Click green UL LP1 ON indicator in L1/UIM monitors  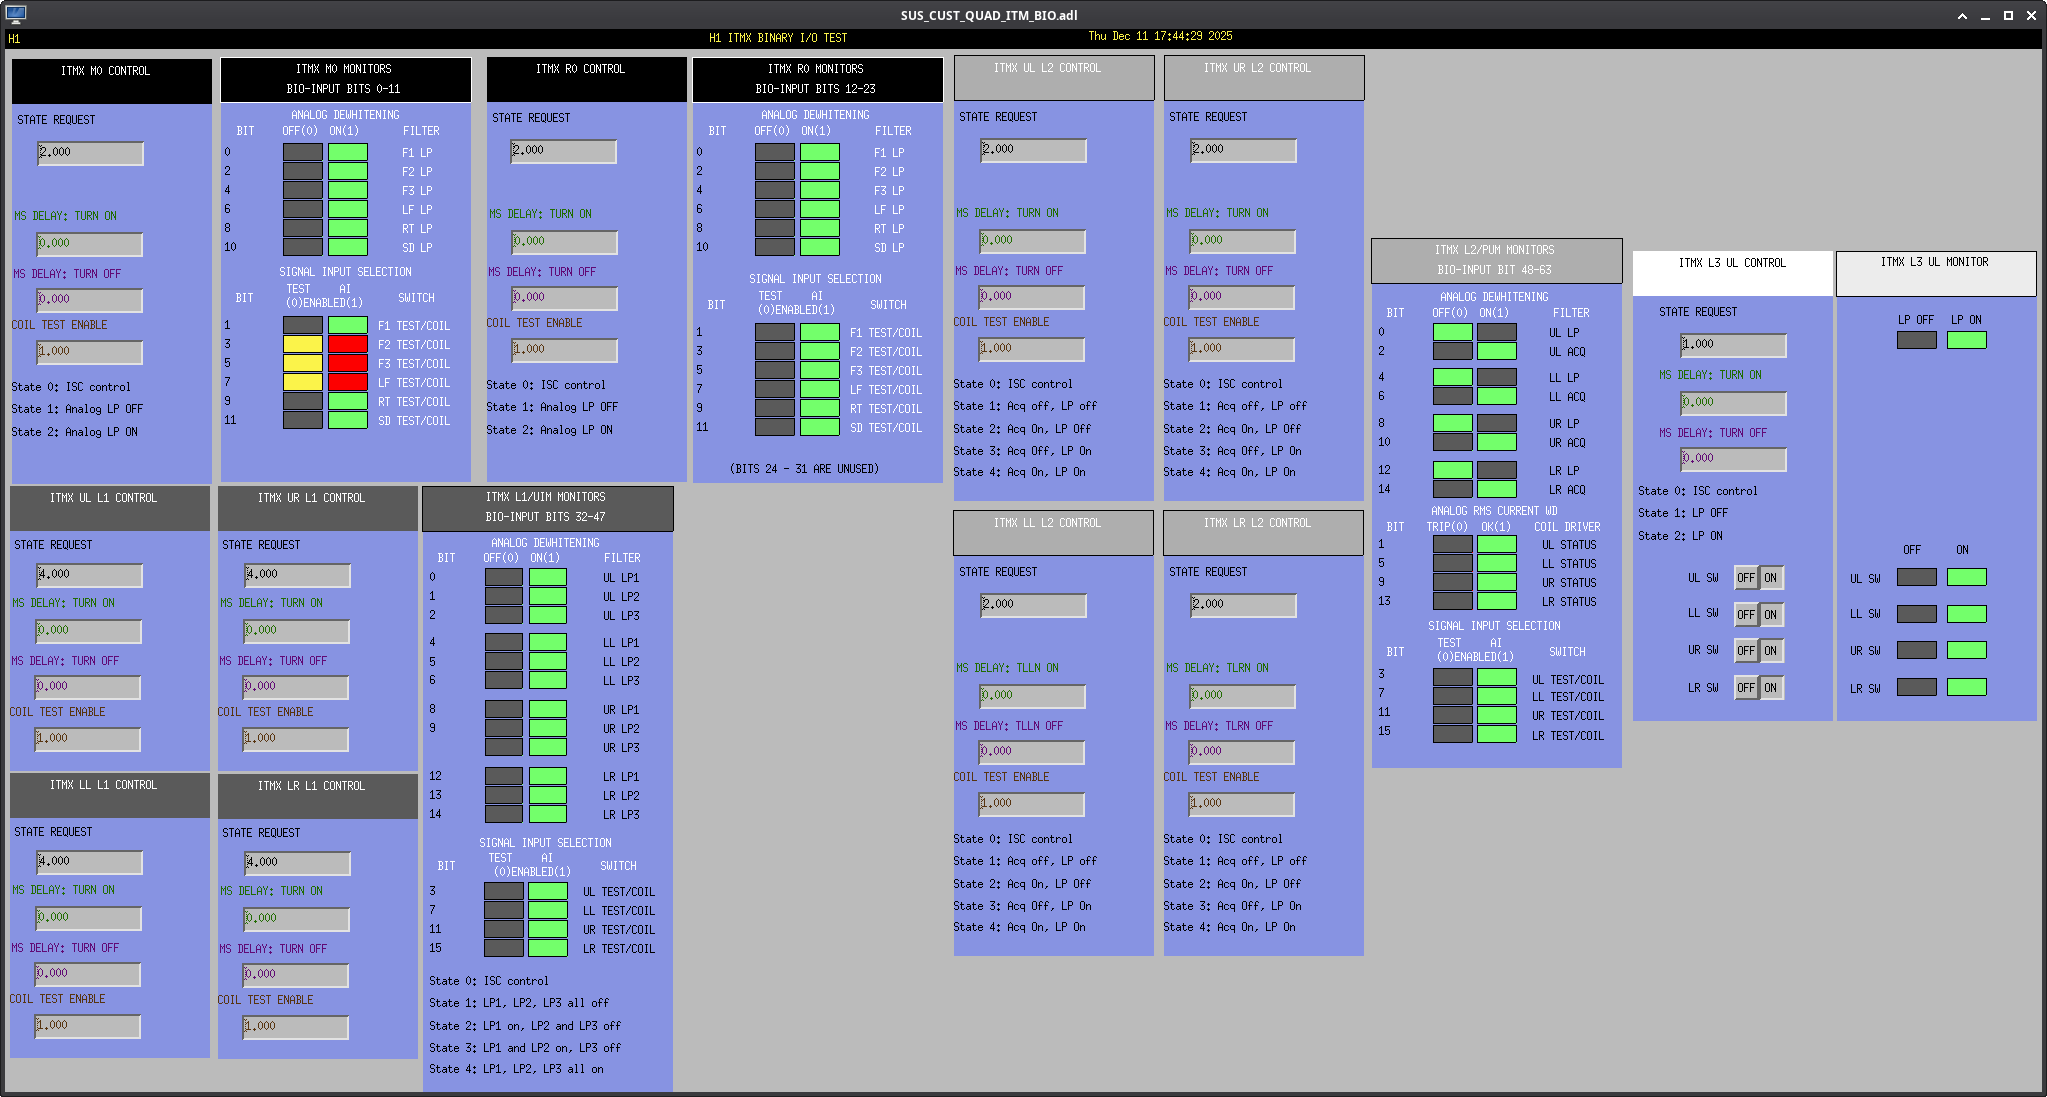[x=548, y=577]
